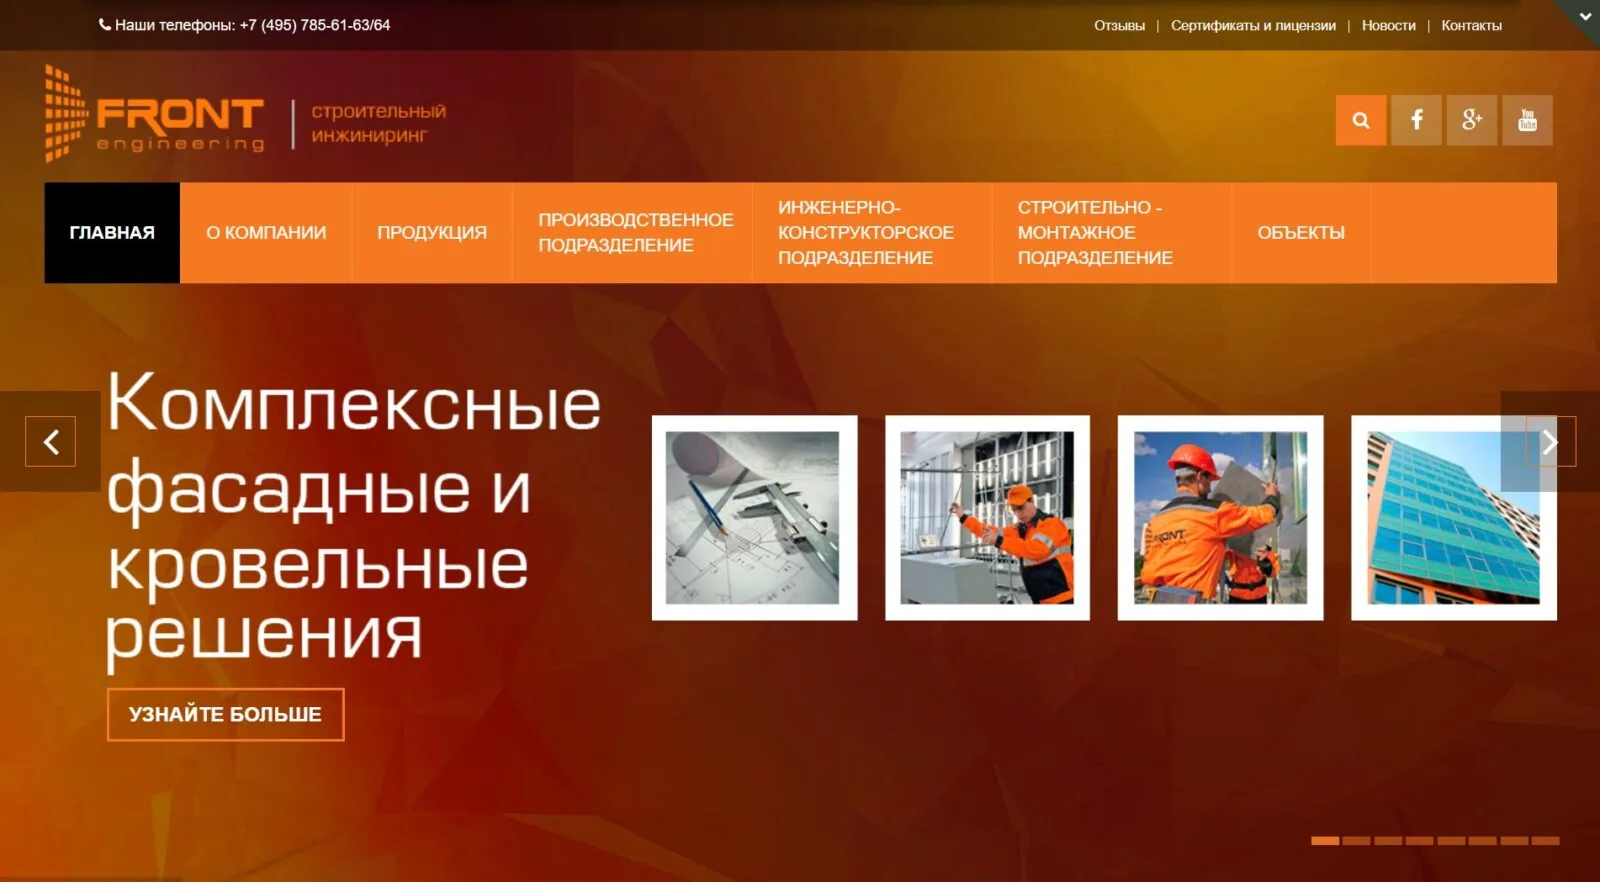The height and width of the screenshot is (882, 1600).
Task: Open the Facebook social icon
Action: (x=1417, y=120)
